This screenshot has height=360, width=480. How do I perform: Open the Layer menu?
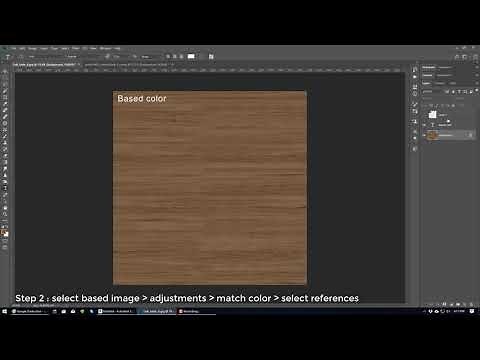[44, 48]
